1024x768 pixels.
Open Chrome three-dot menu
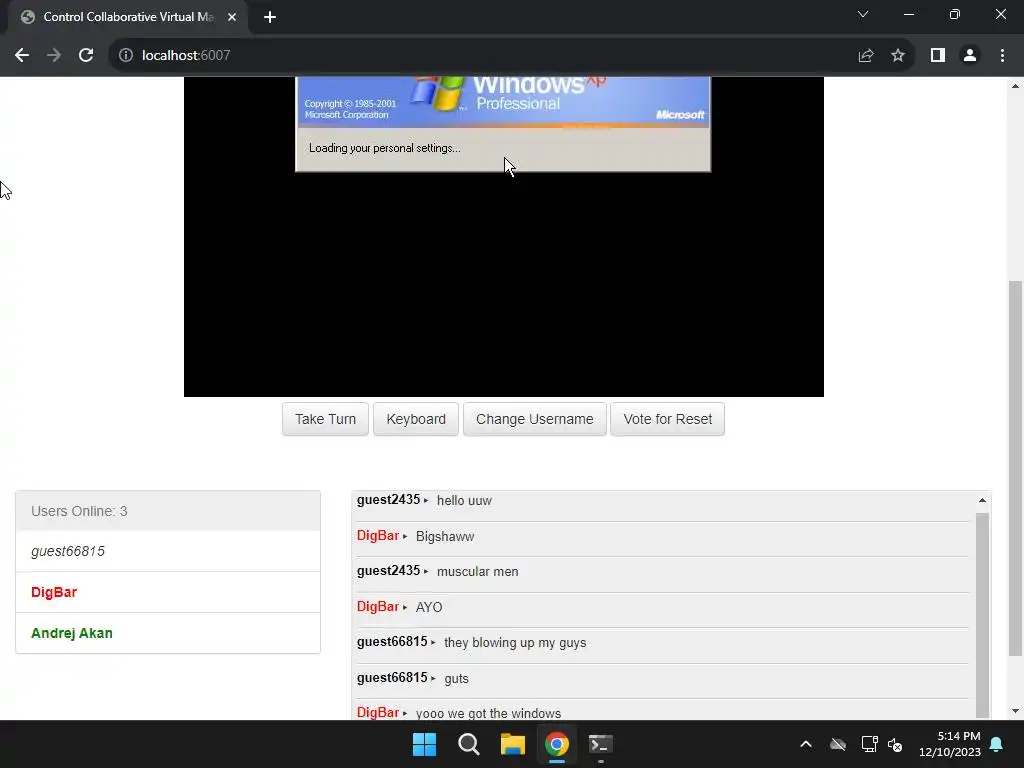coord(1002,56)
